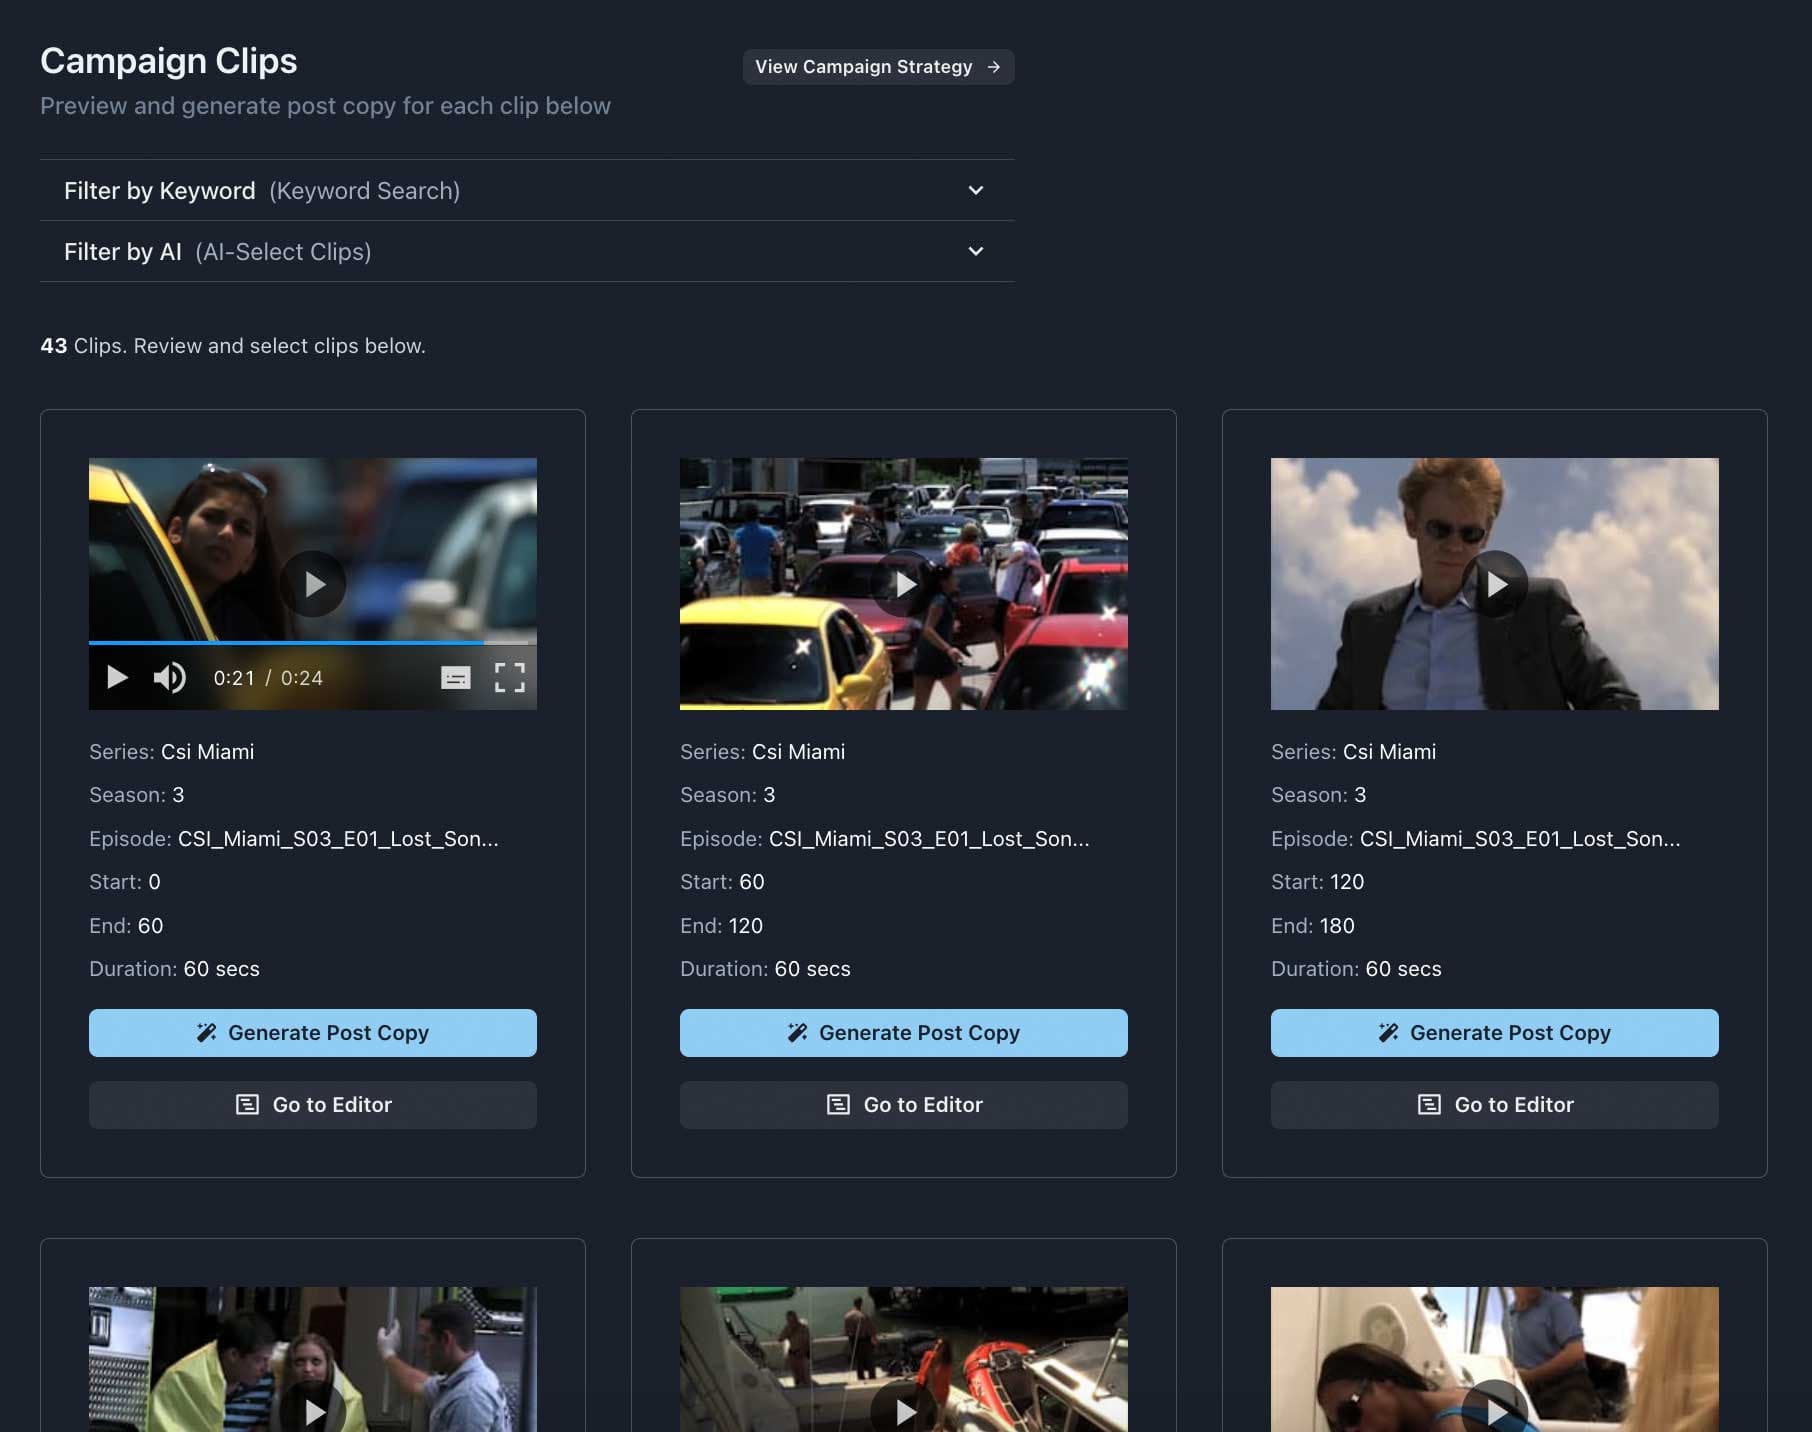Mute the first clip's volume speaker icon

tap(169, 678)
